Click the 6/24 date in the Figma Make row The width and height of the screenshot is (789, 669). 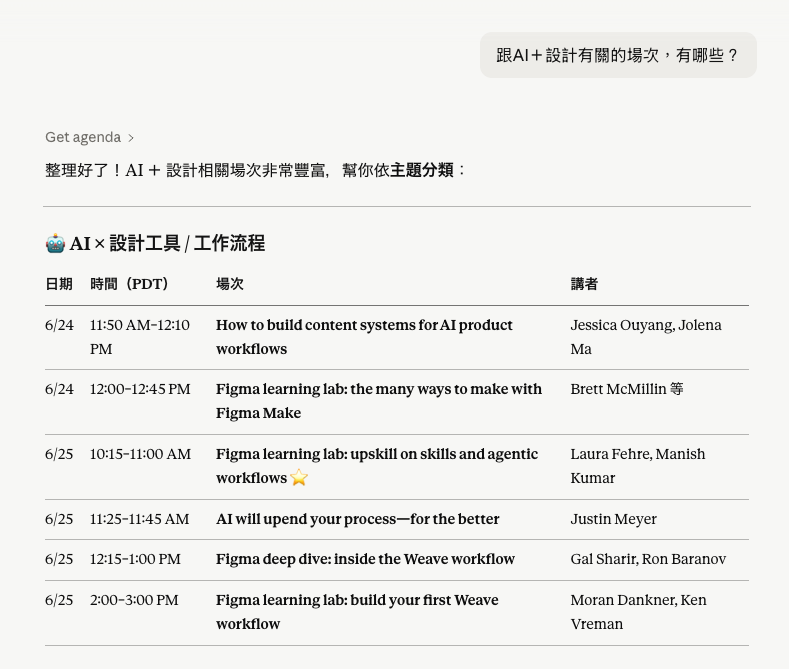[59, 389]
